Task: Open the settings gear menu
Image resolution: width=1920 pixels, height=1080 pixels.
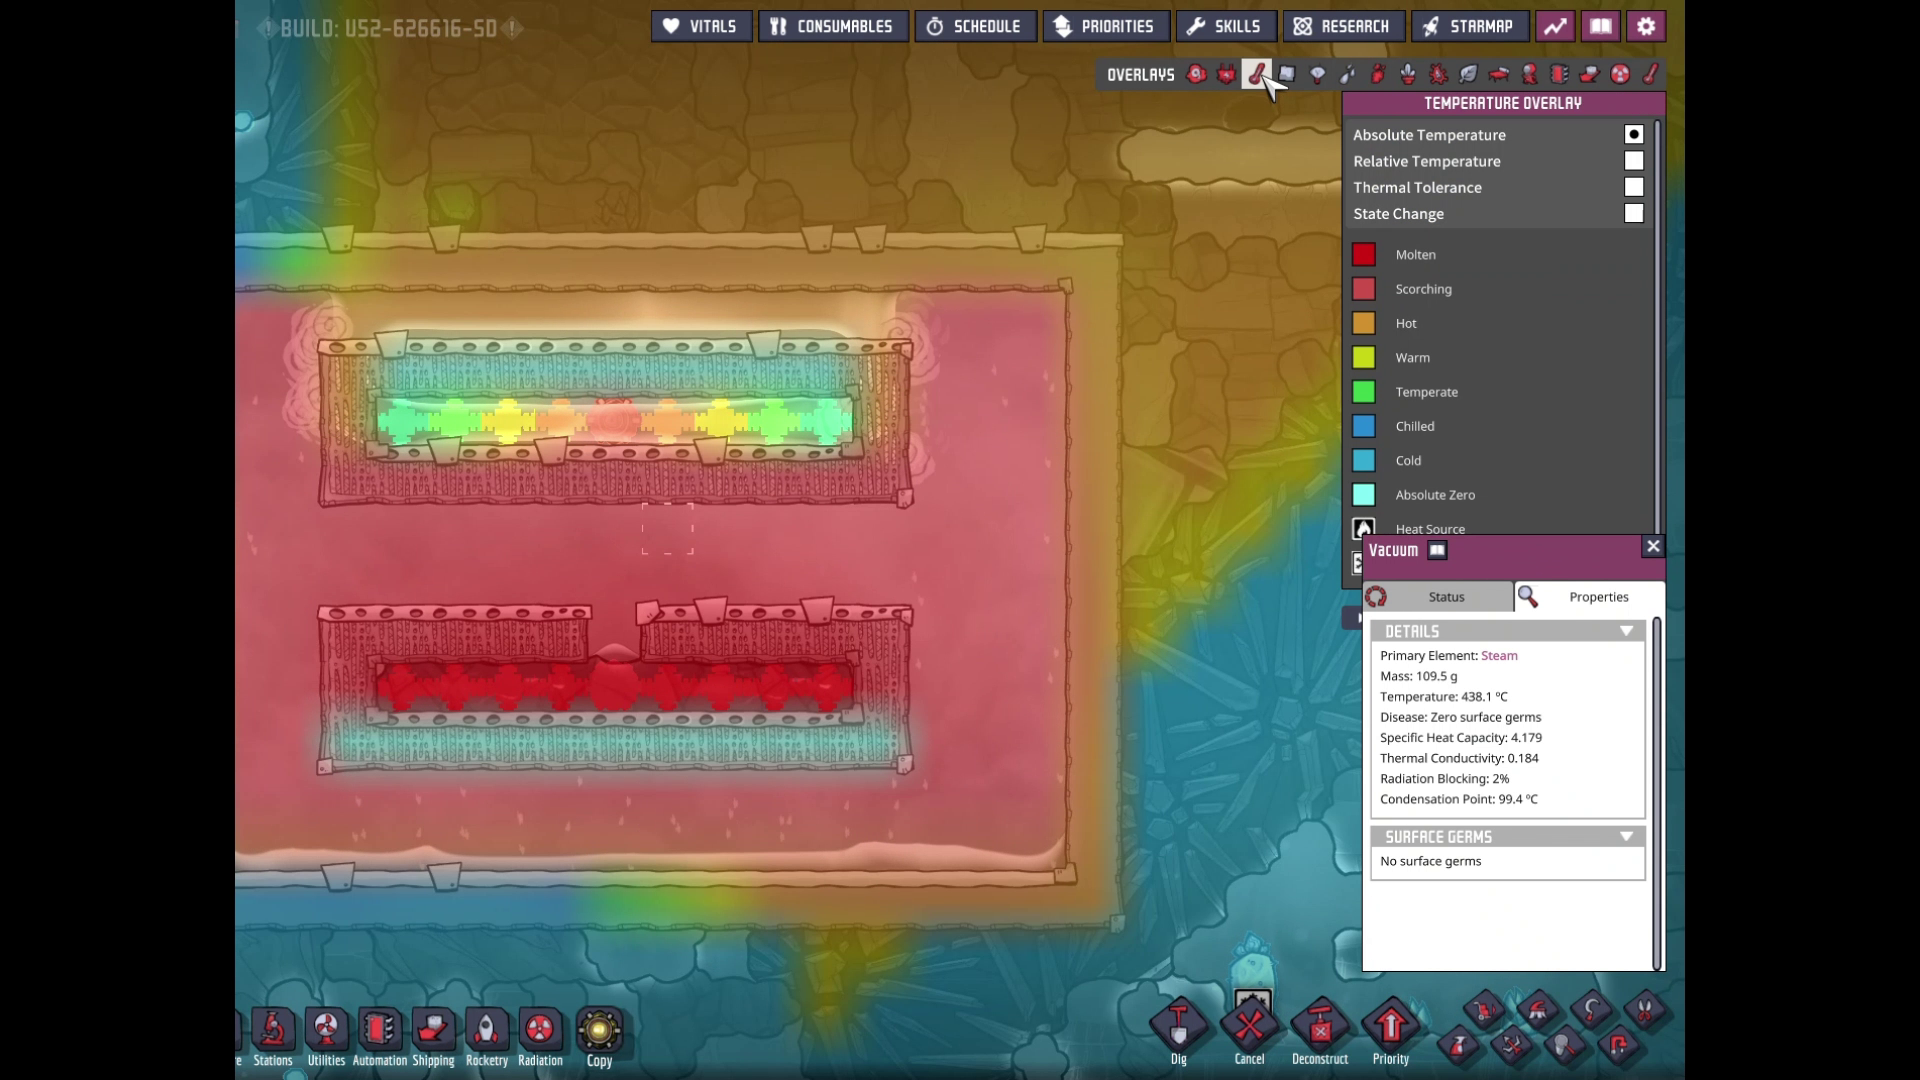Action: pos(1646,26)
